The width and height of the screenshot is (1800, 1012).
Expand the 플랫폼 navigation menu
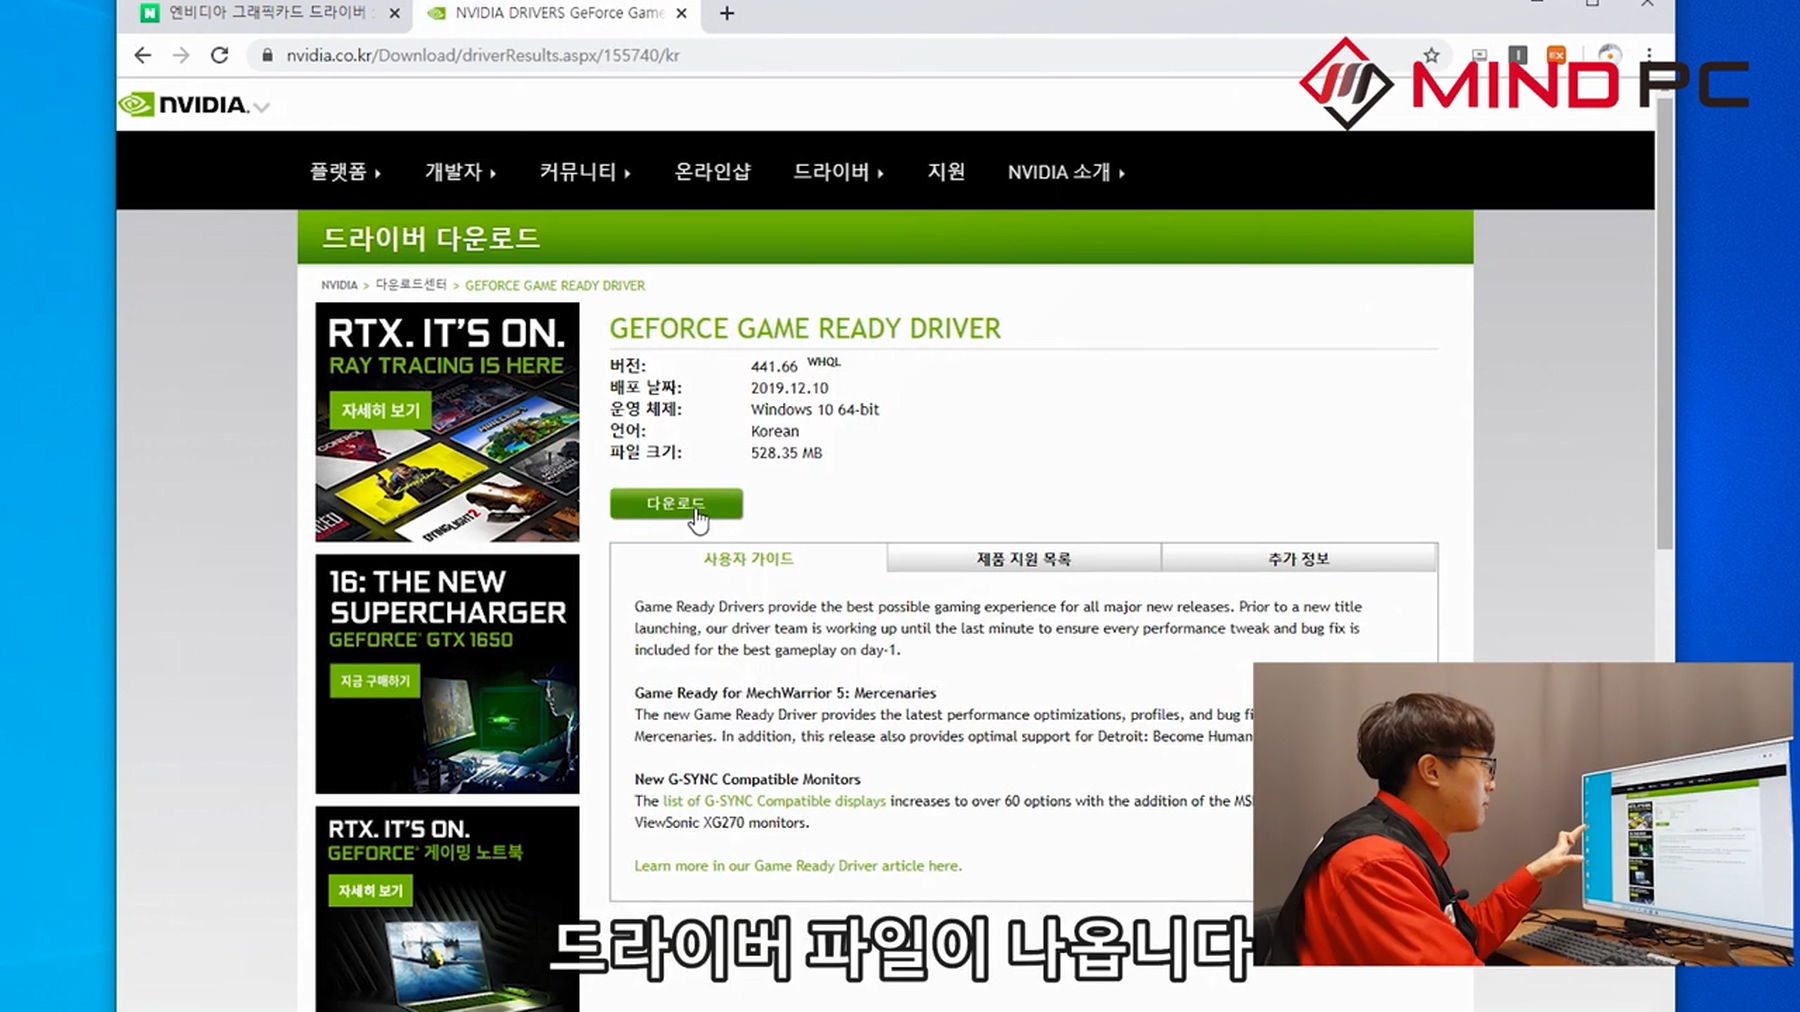click(345, 172)
